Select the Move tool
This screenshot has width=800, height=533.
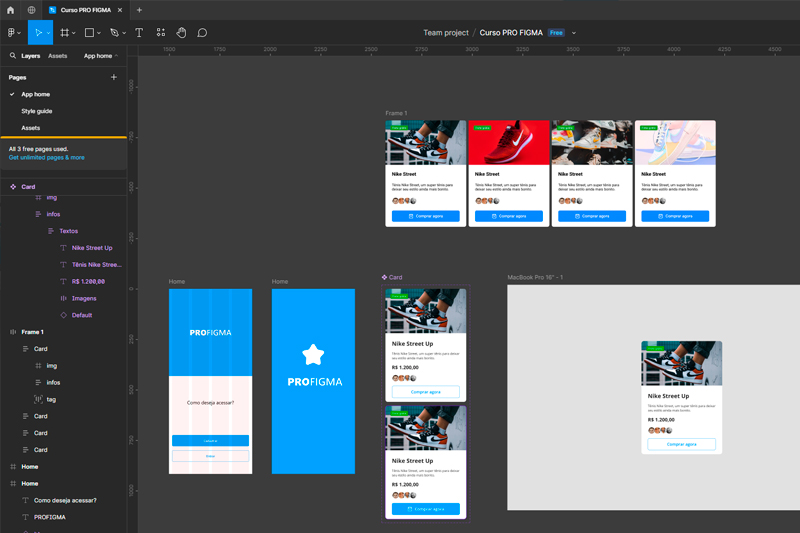pos(38,33)
